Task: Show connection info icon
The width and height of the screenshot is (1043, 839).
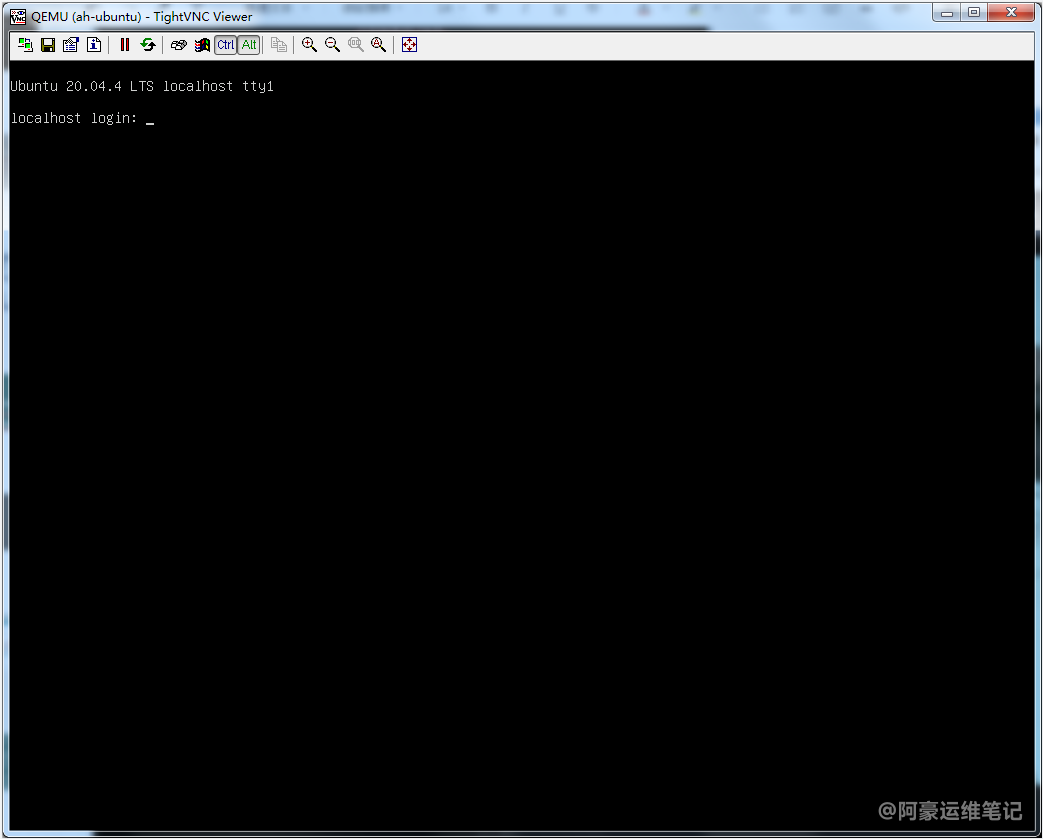Action: pyautogui.click(x=93, y=45)
